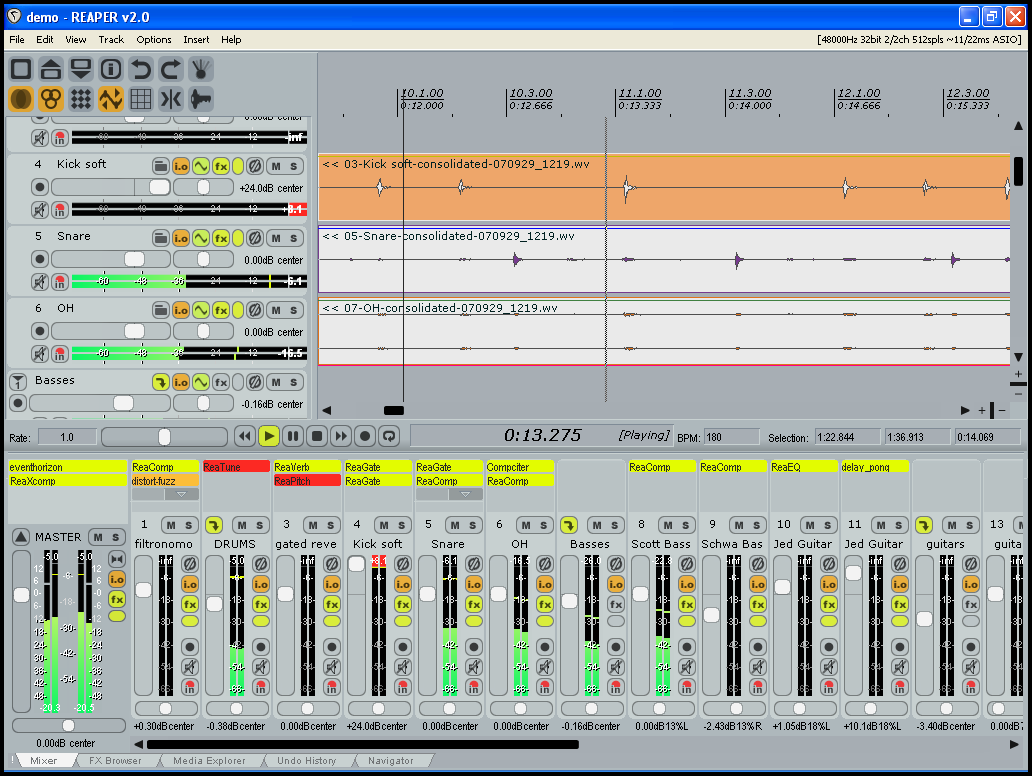The height and width of the screenshot is (776, 1032).
Task: Arm record on Snare track
Action: coord(40,259)
